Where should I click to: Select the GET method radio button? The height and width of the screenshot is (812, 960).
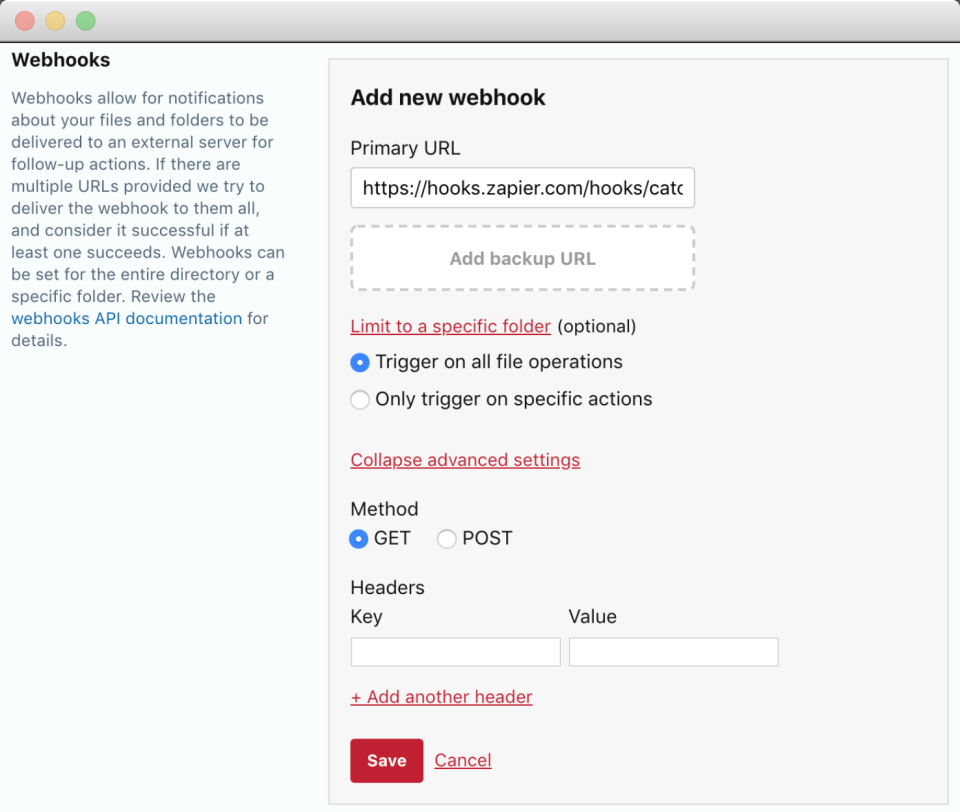click(359, 539)
